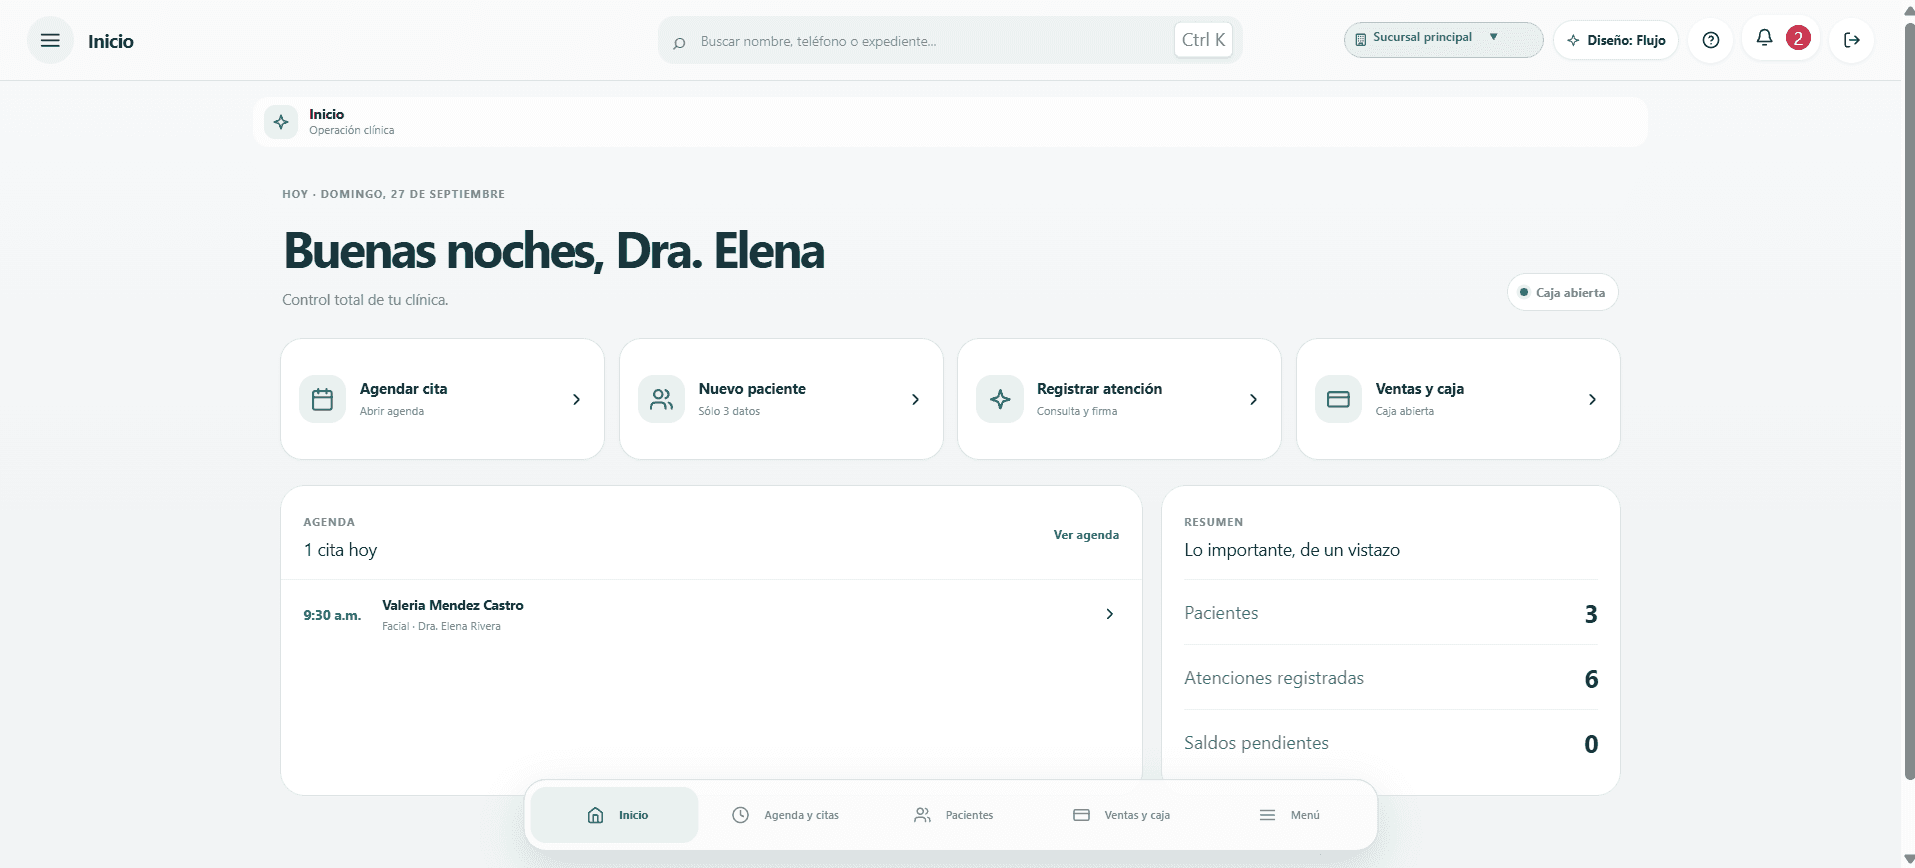Screen dimensions: 1915x868
Task: Click the chevron on Agendar cita card
Action: (x=576, y=399)
